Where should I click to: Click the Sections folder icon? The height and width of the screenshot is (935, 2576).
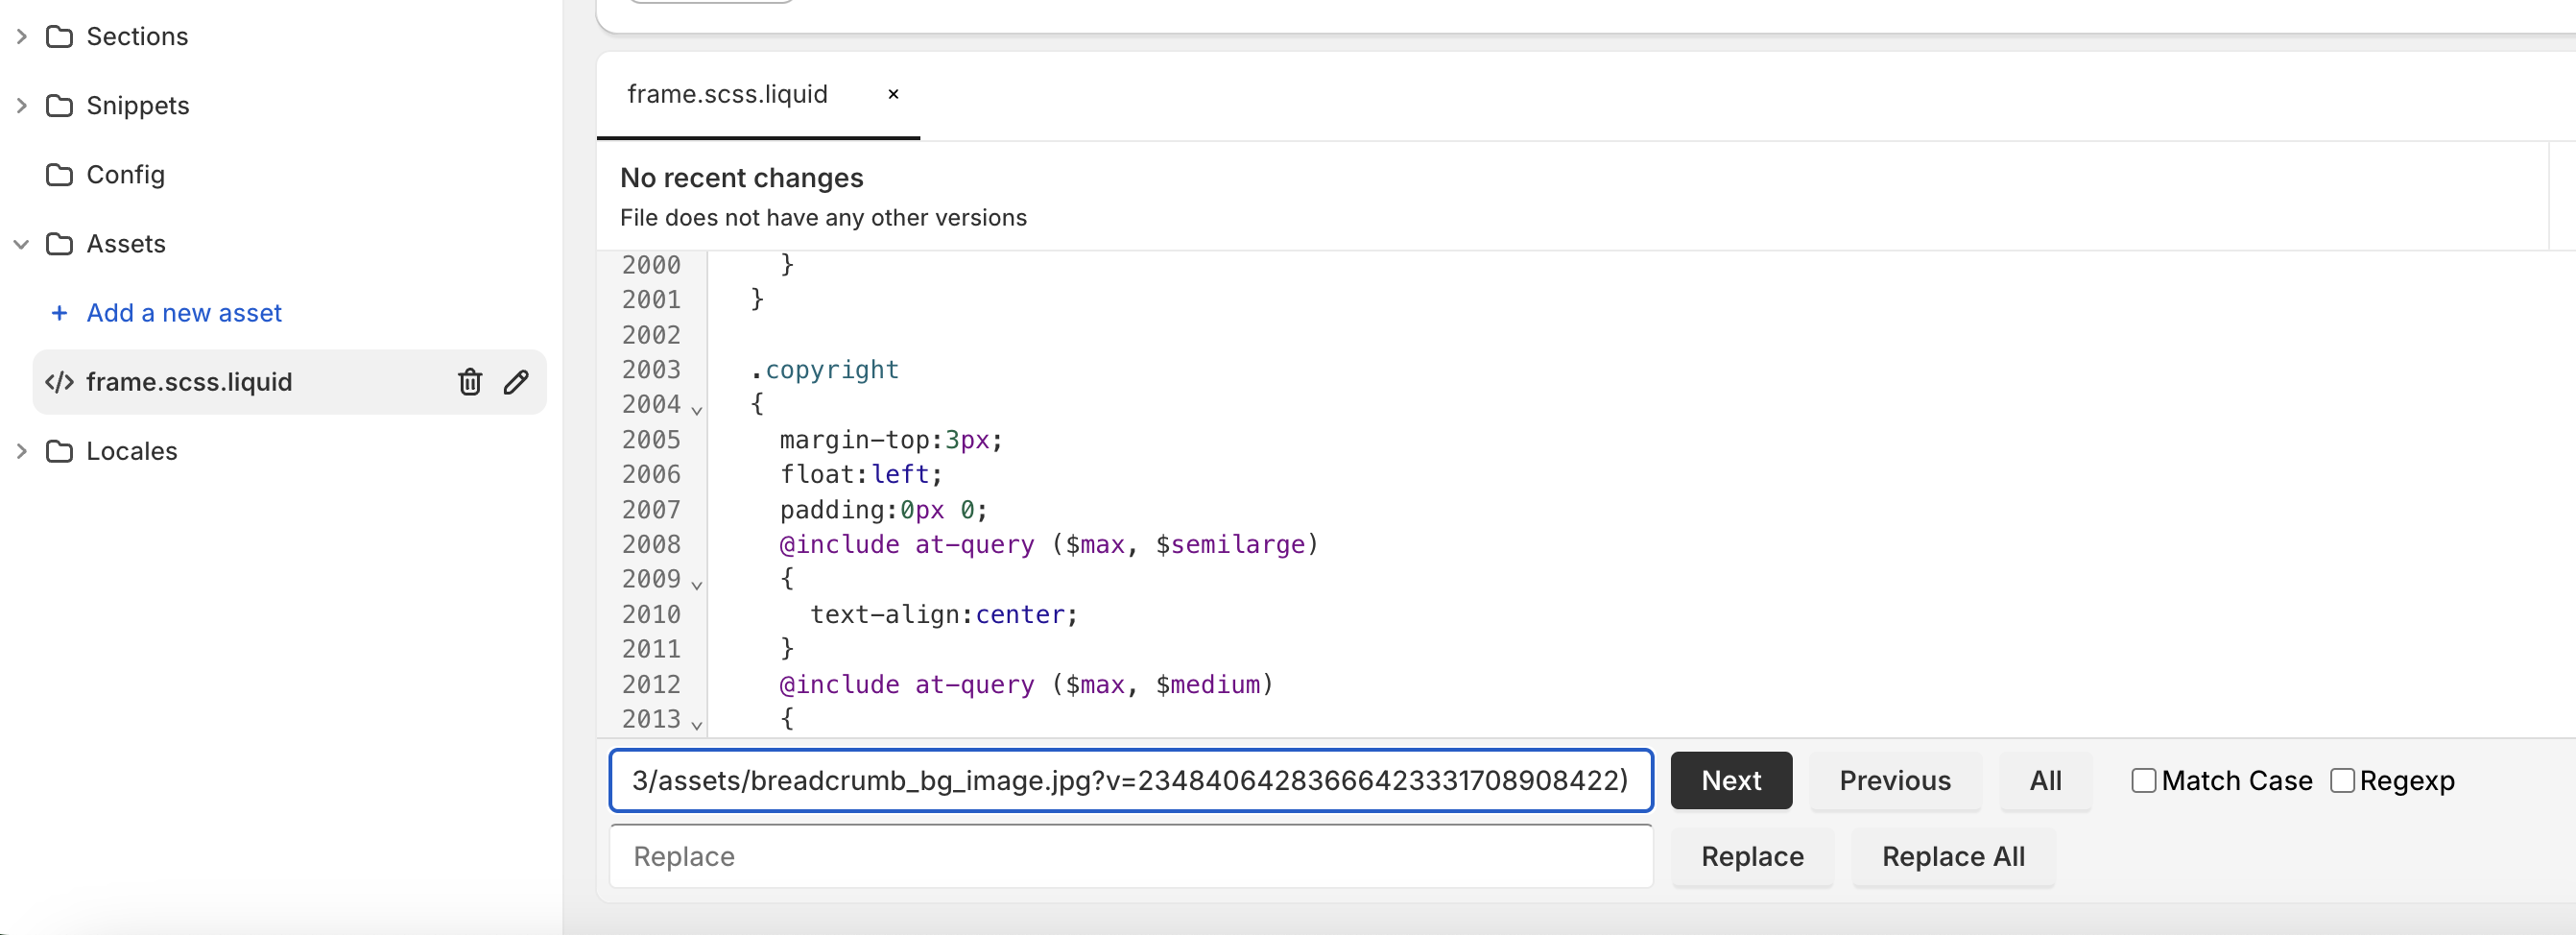[x=60, y=37]
